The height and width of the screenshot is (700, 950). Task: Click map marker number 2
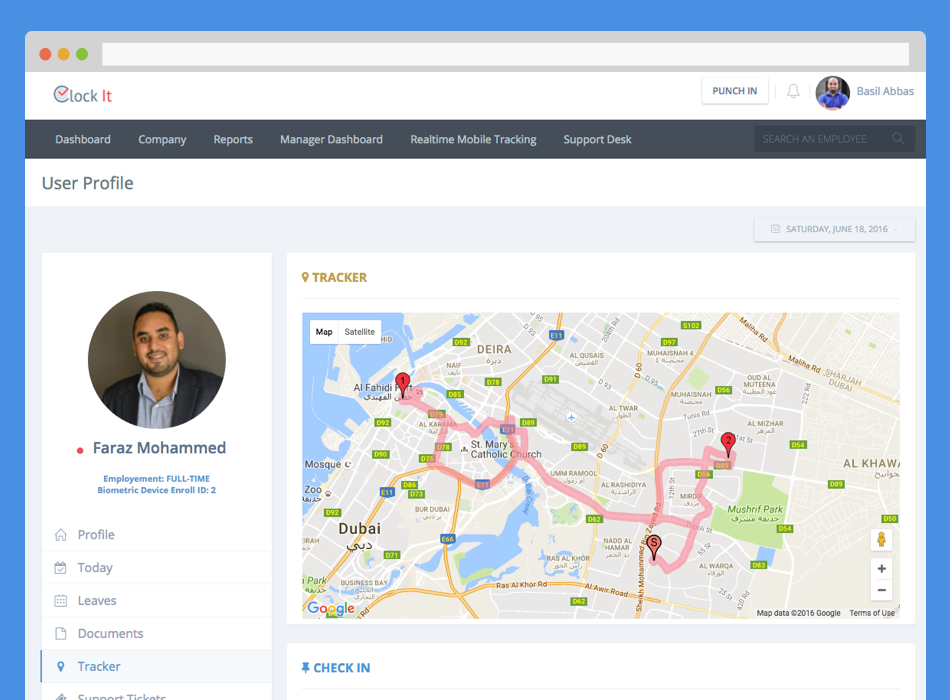[728, 444]
